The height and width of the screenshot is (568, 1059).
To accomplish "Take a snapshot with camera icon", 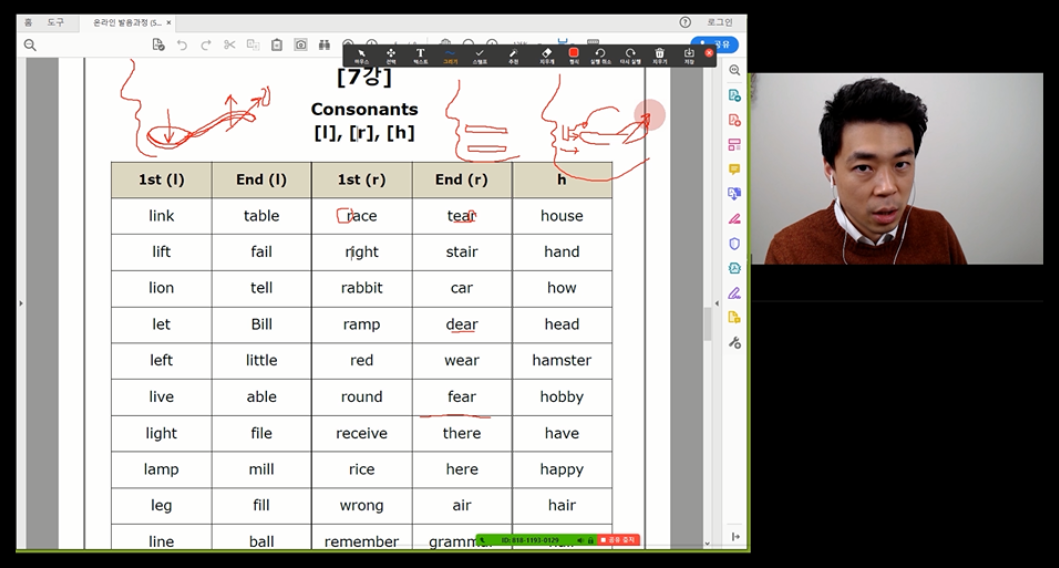I will click(301, 45).
